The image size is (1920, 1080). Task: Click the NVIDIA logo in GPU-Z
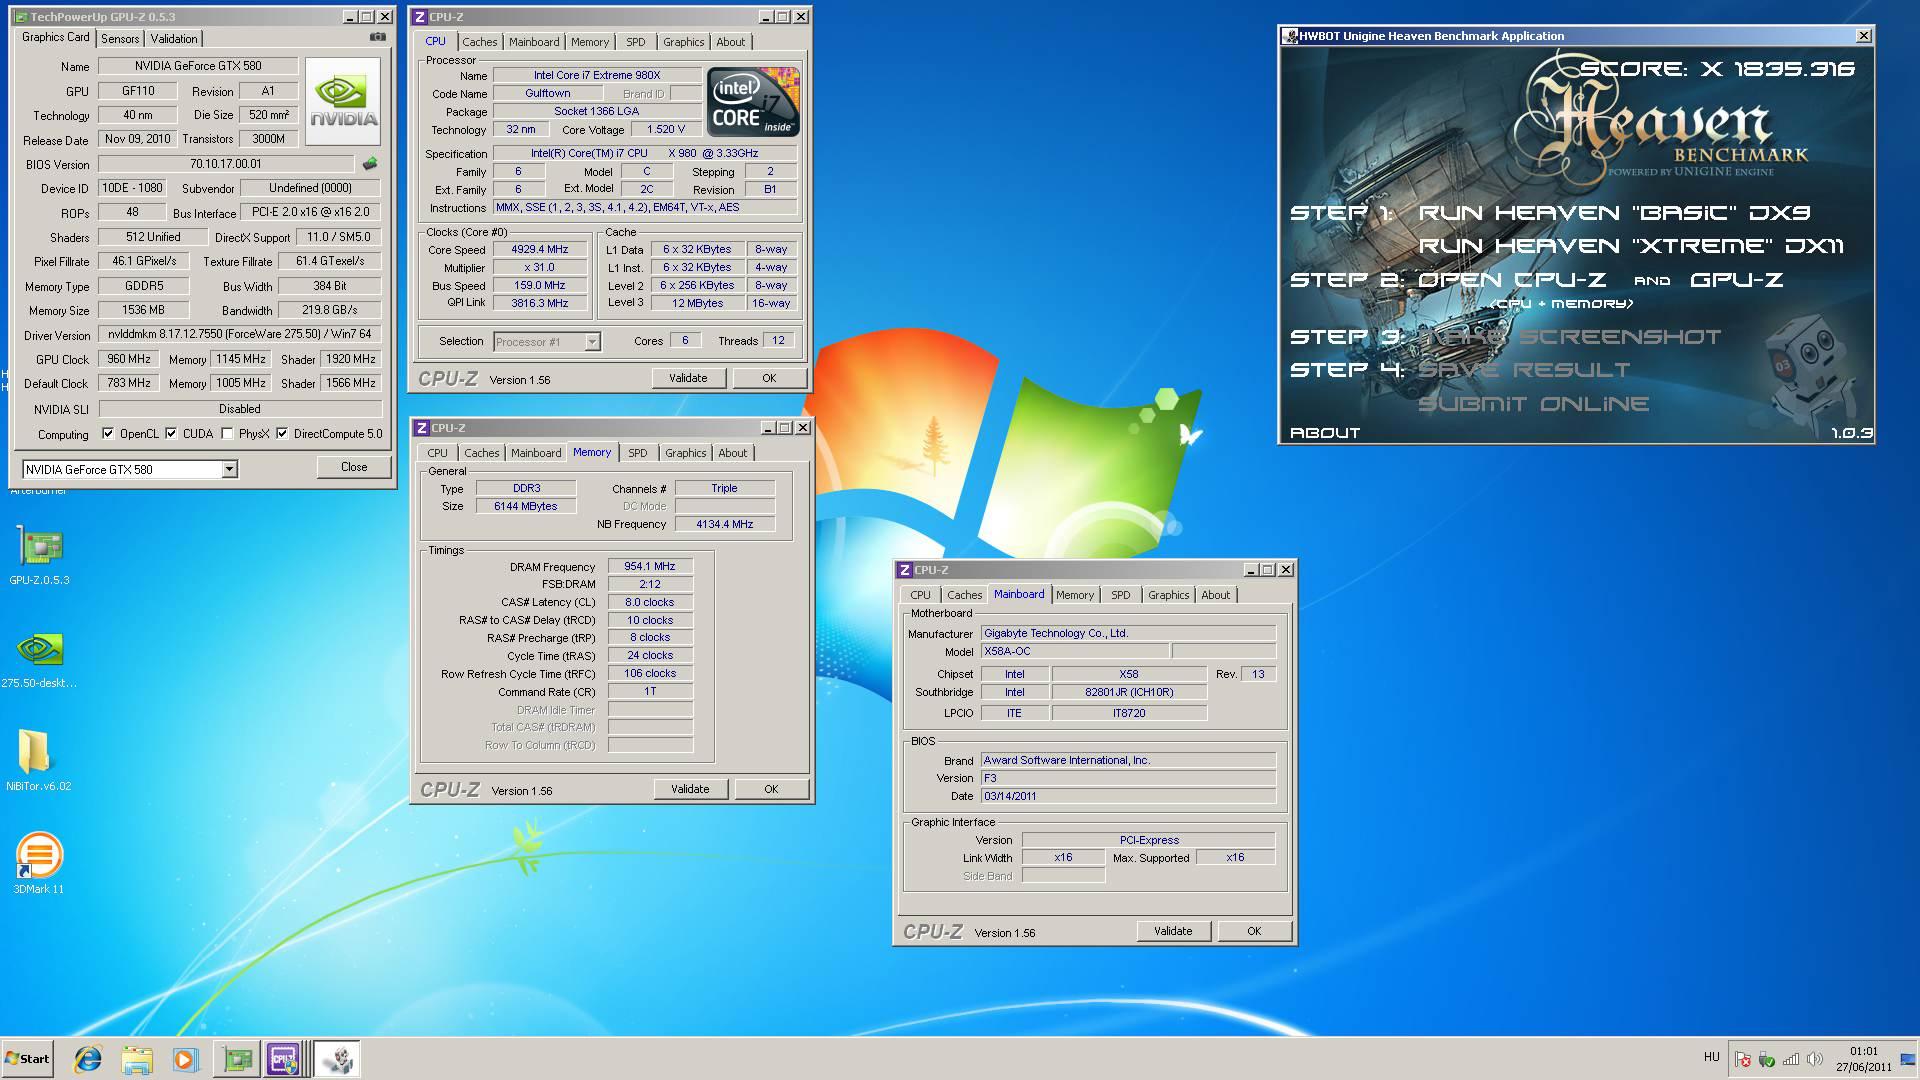point(343,102)
